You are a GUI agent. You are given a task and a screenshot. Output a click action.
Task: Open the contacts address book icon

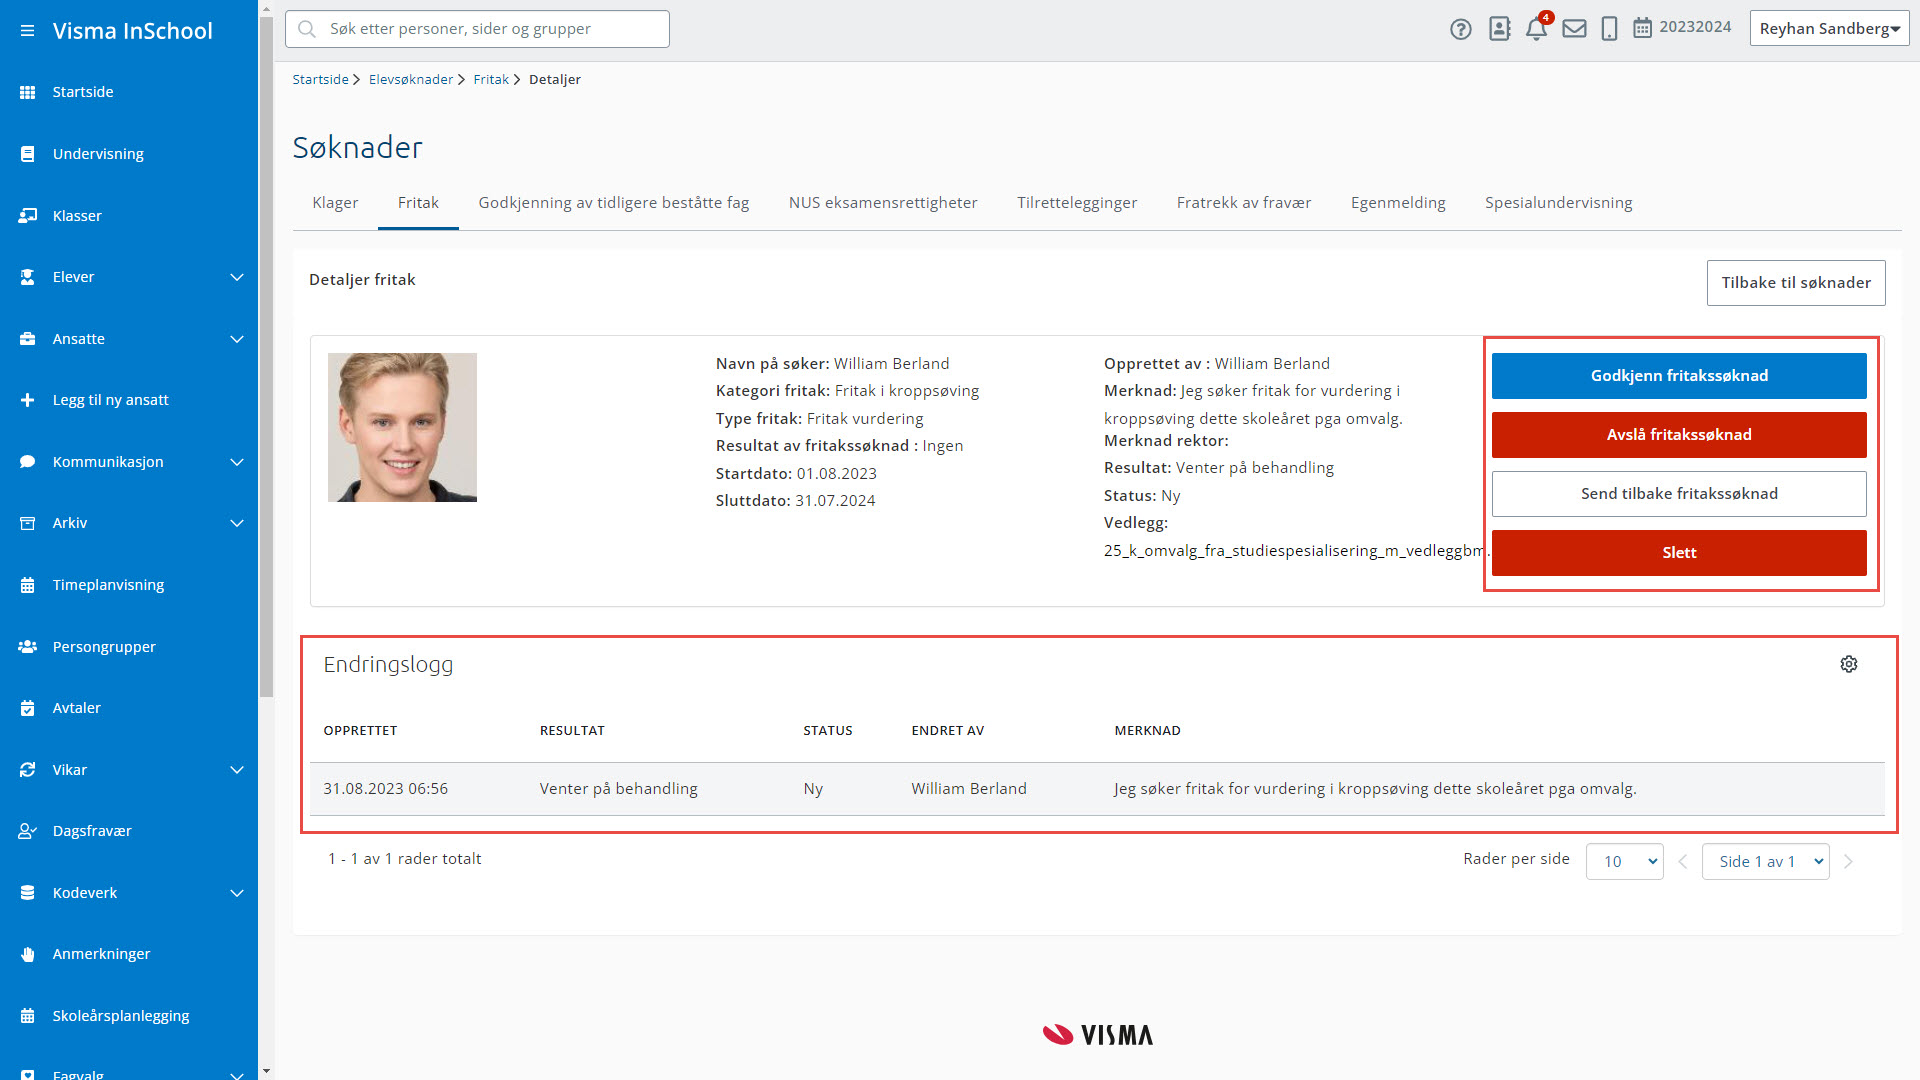coord(1499,28)
